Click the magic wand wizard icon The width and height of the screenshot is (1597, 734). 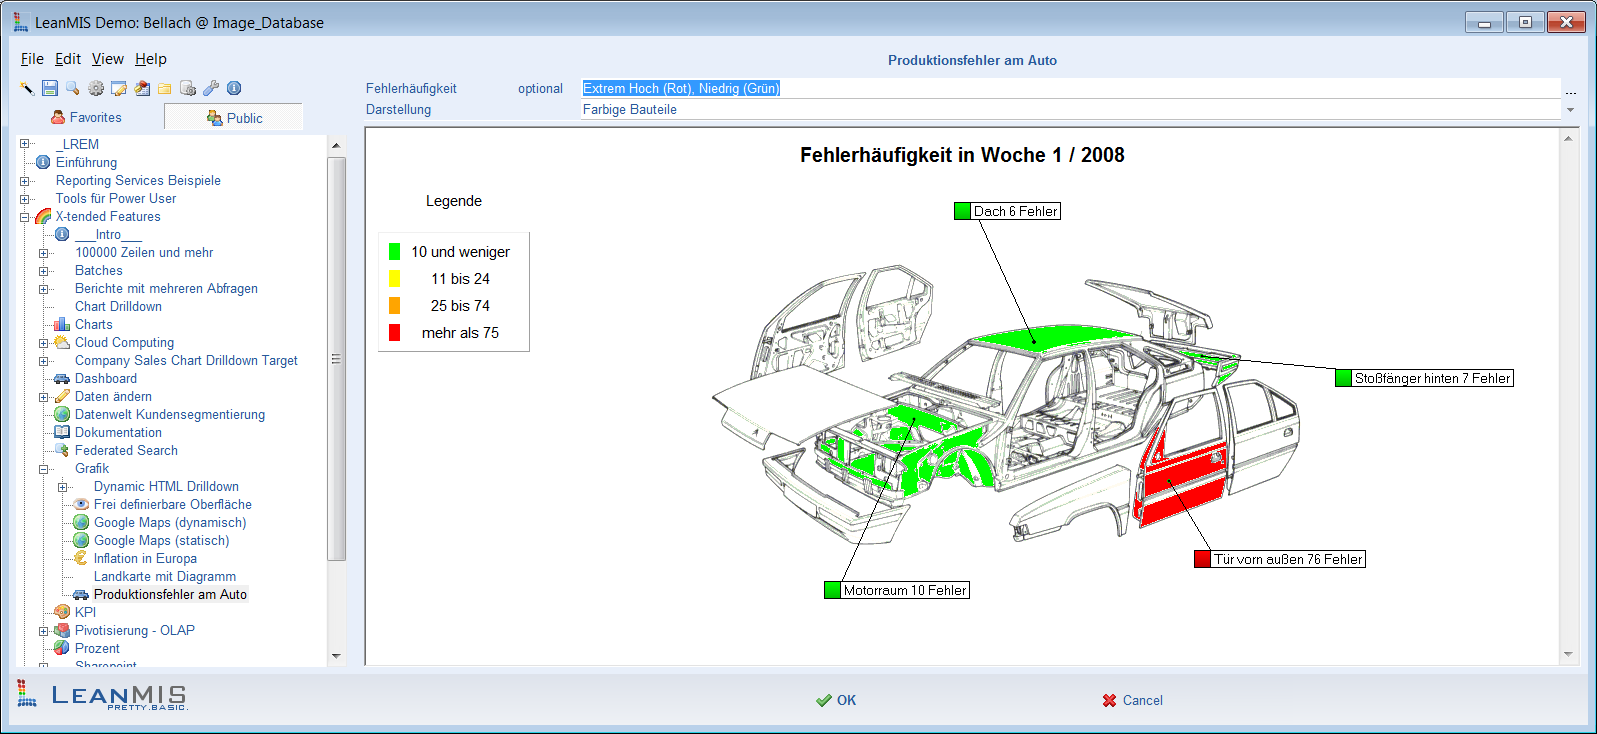tap(27, 88)
